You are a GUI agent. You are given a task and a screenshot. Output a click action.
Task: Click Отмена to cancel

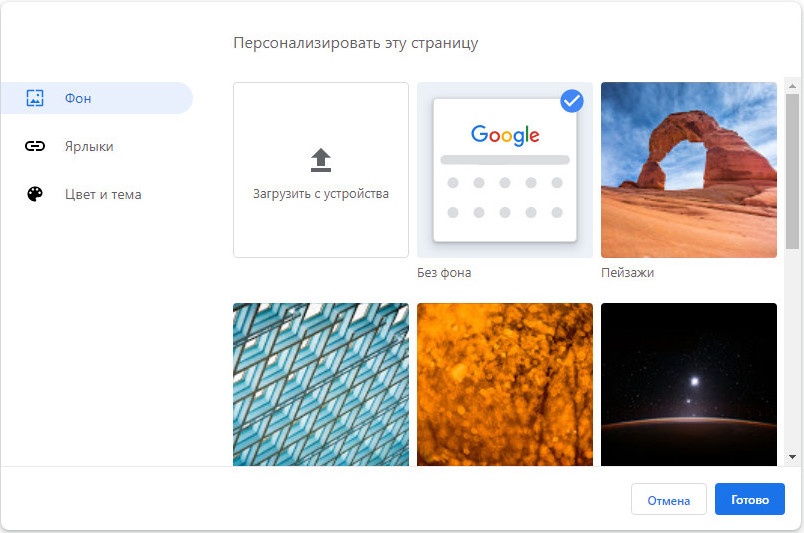tap(669, 499)
